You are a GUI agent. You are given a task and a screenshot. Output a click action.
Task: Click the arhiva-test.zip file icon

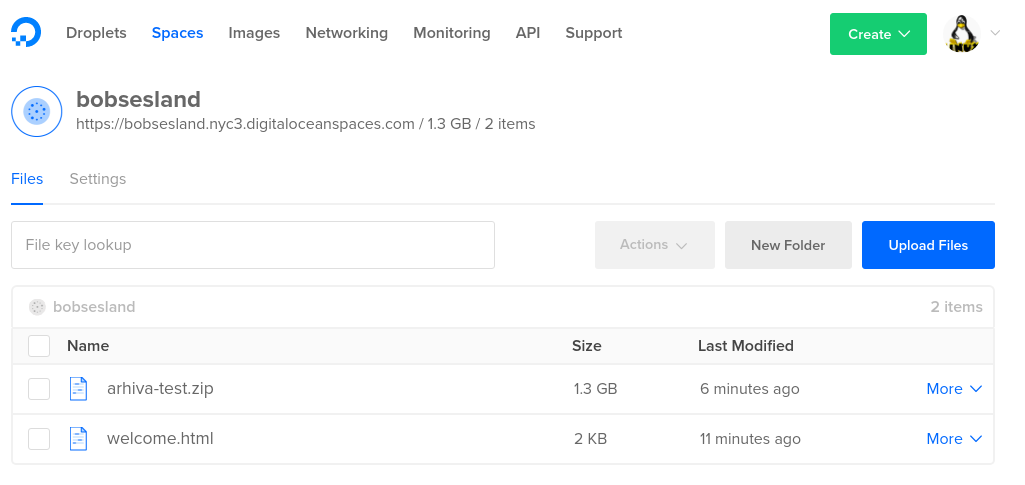pyautogui.click(x=79, y=389)
